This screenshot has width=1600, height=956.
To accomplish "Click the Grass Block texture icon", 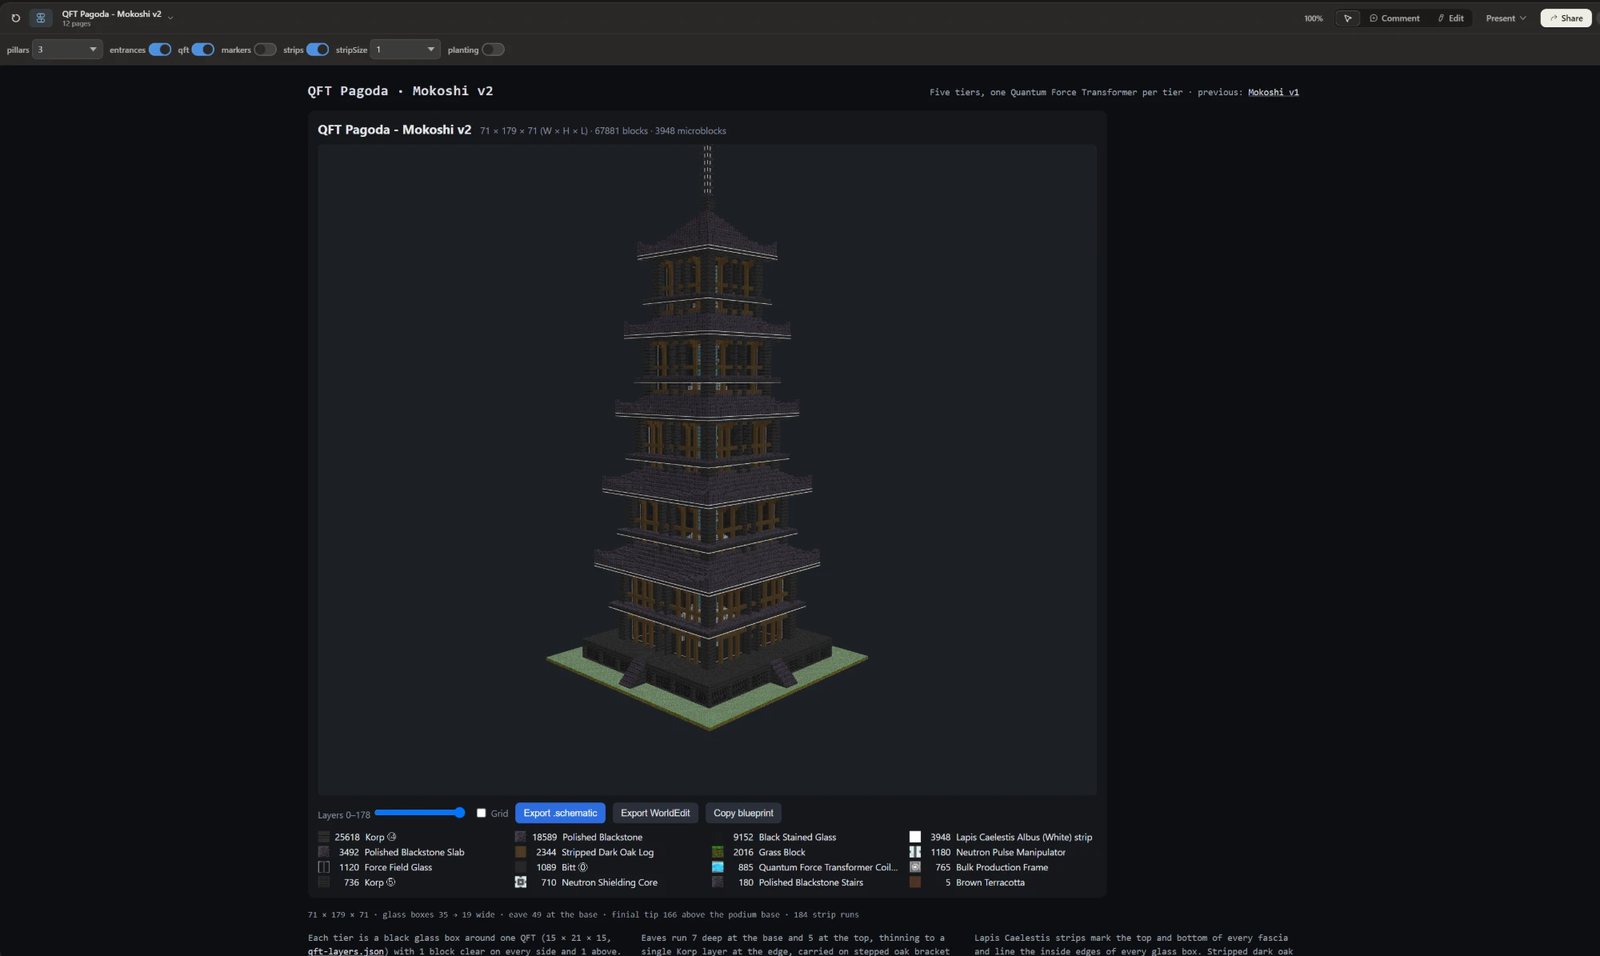I will 717,852.
